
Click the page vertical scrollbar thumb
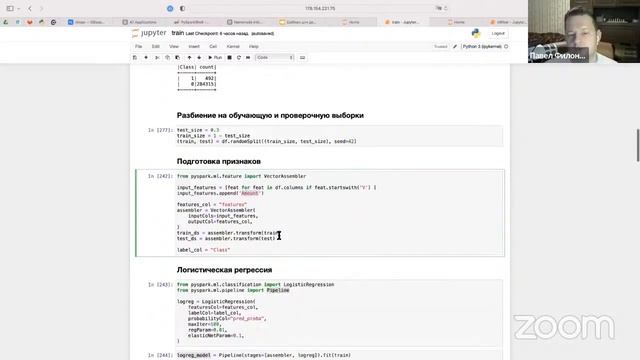tap(638, 145)
